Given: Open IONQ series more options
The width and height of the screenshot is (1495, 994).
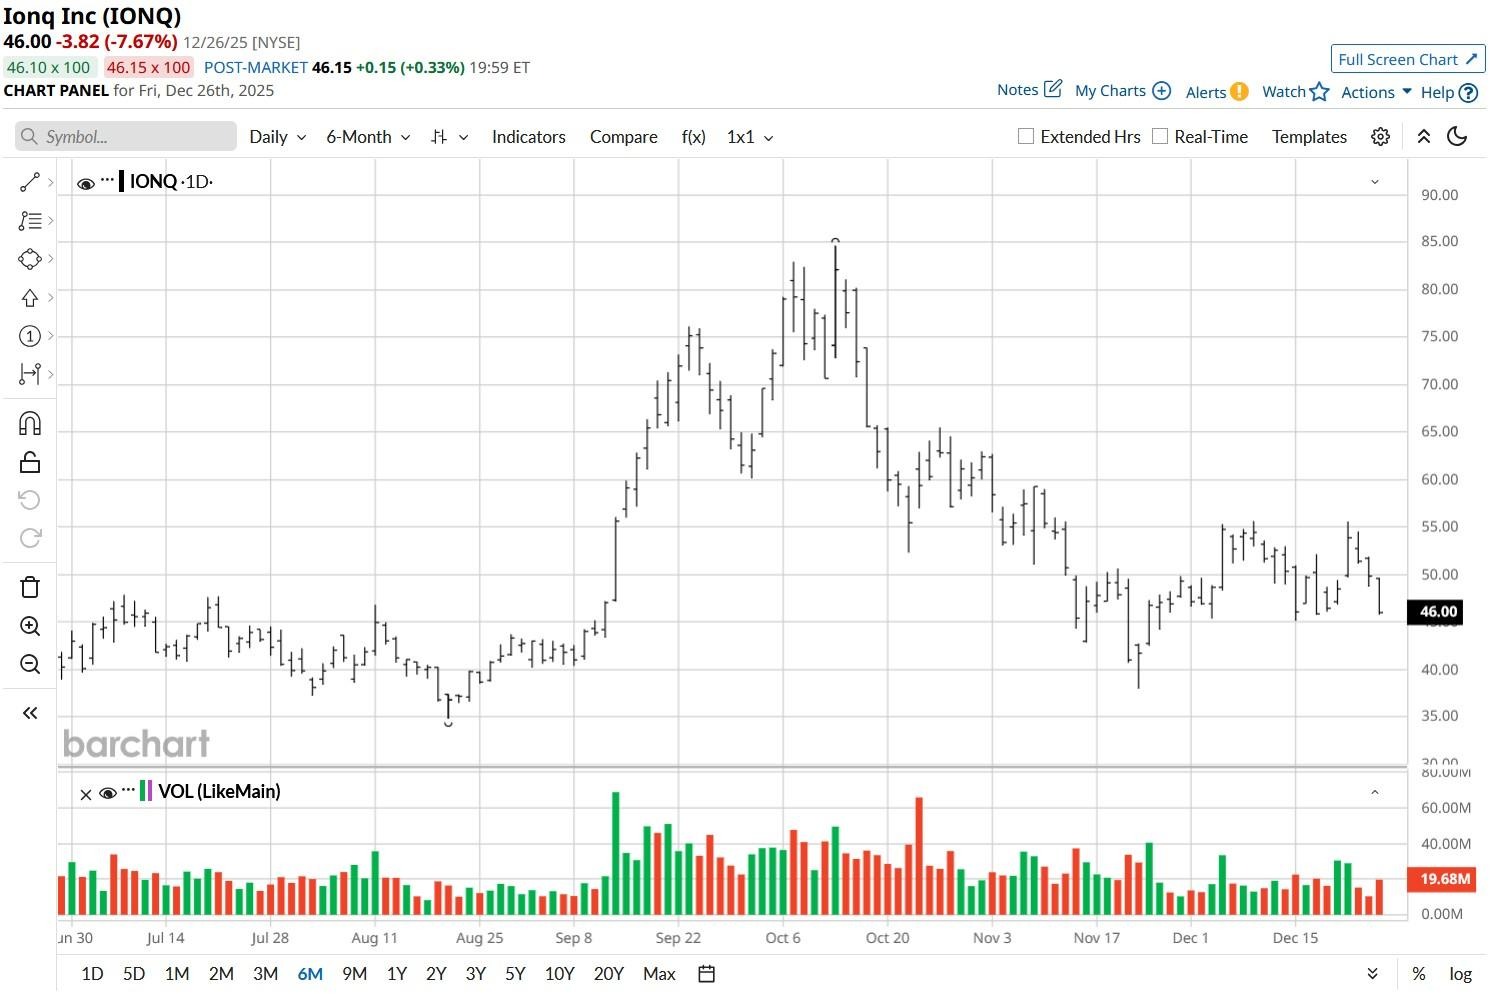Looking at the screenshot, I should tap(108, 180).
